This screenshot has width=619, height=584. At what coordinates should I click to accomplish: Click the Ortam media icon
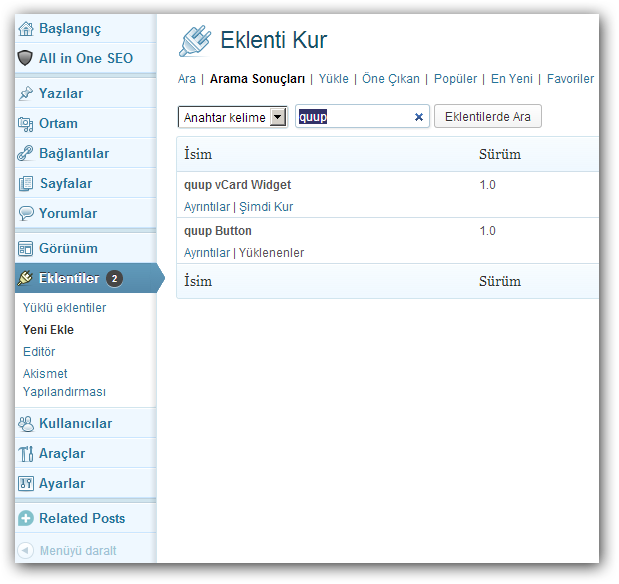[x=26, y=123]
